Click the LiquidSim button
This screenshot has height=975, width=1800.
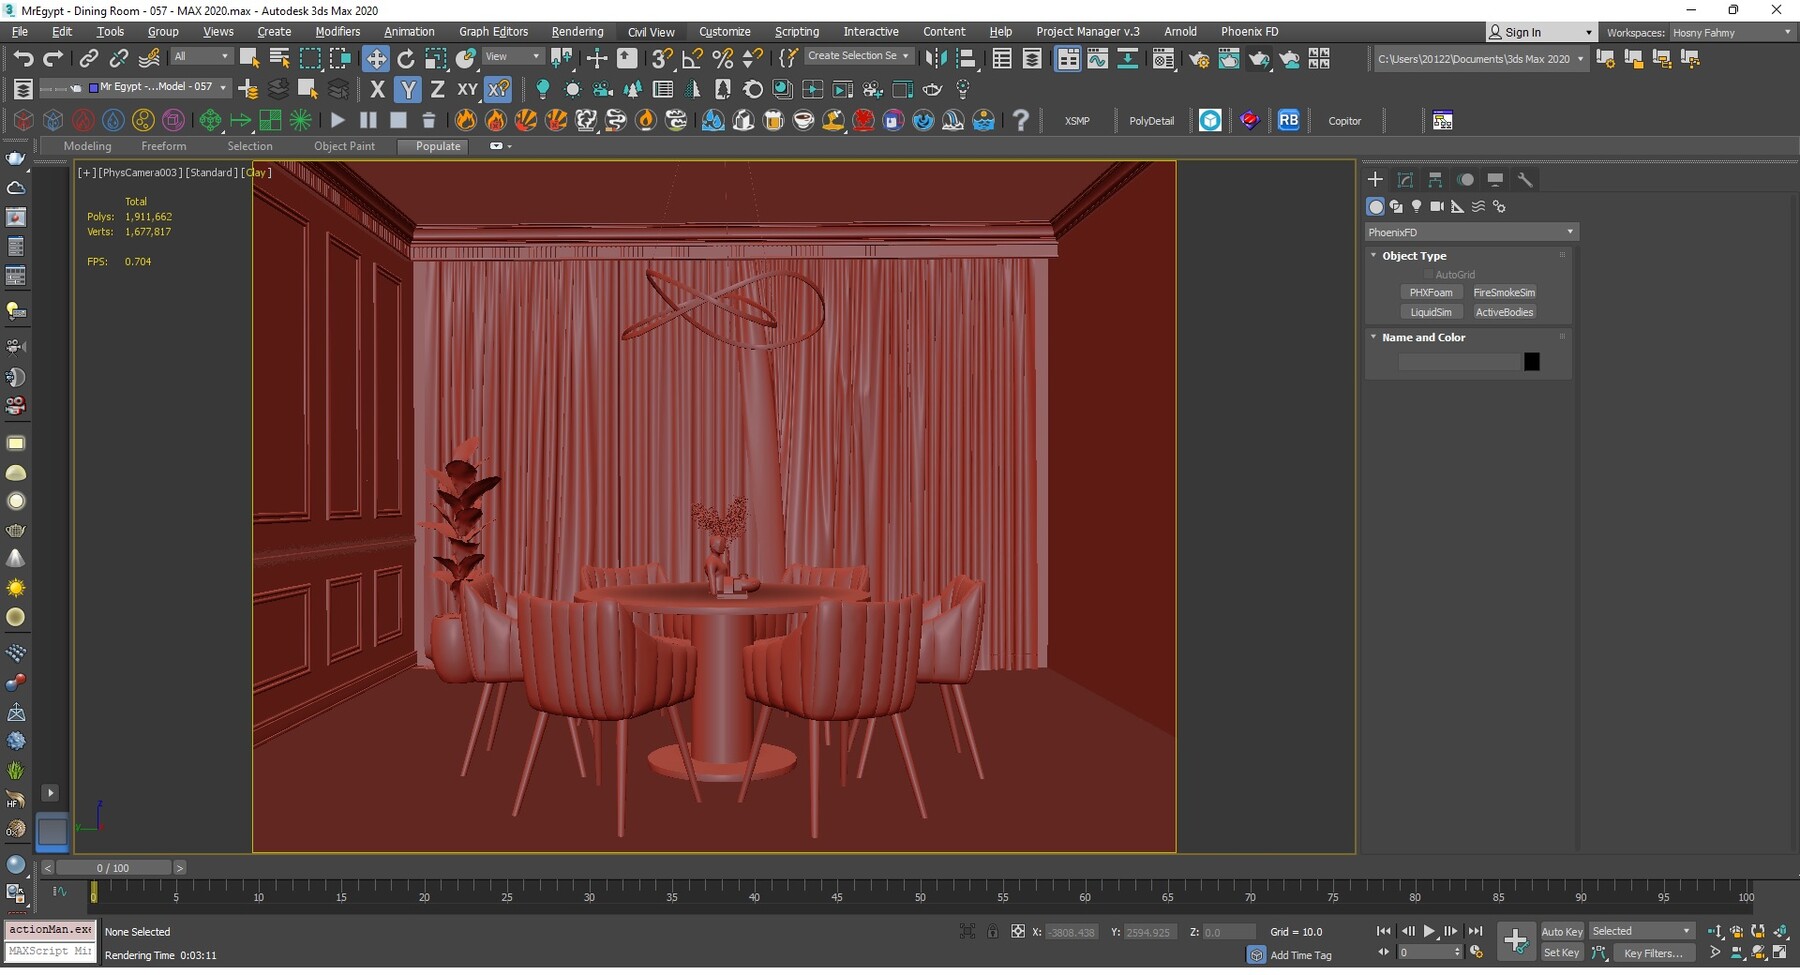(x=1432, y=312)
